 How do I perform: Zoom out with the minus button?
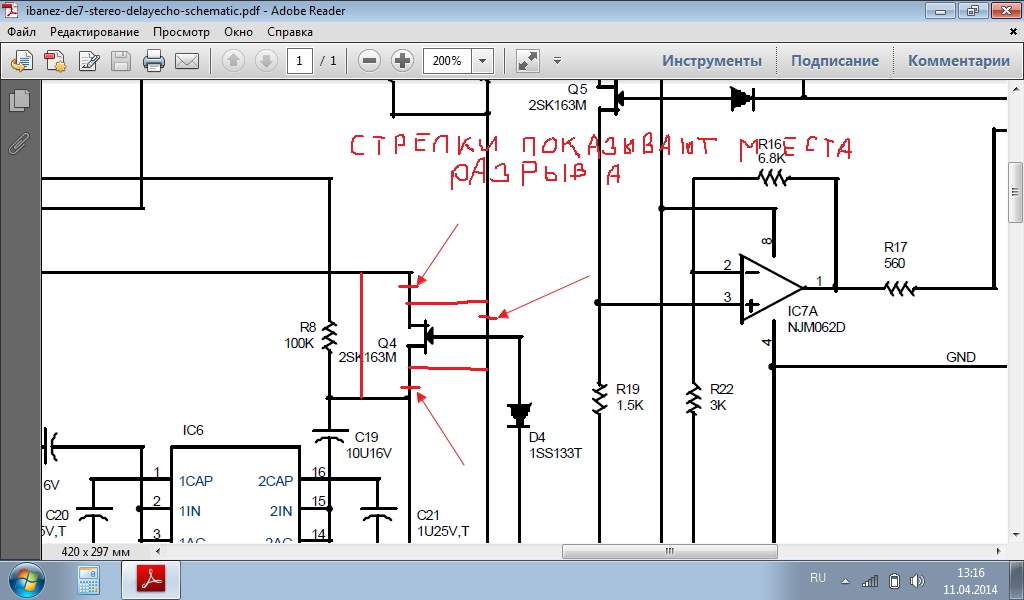(x=369, y=61)
